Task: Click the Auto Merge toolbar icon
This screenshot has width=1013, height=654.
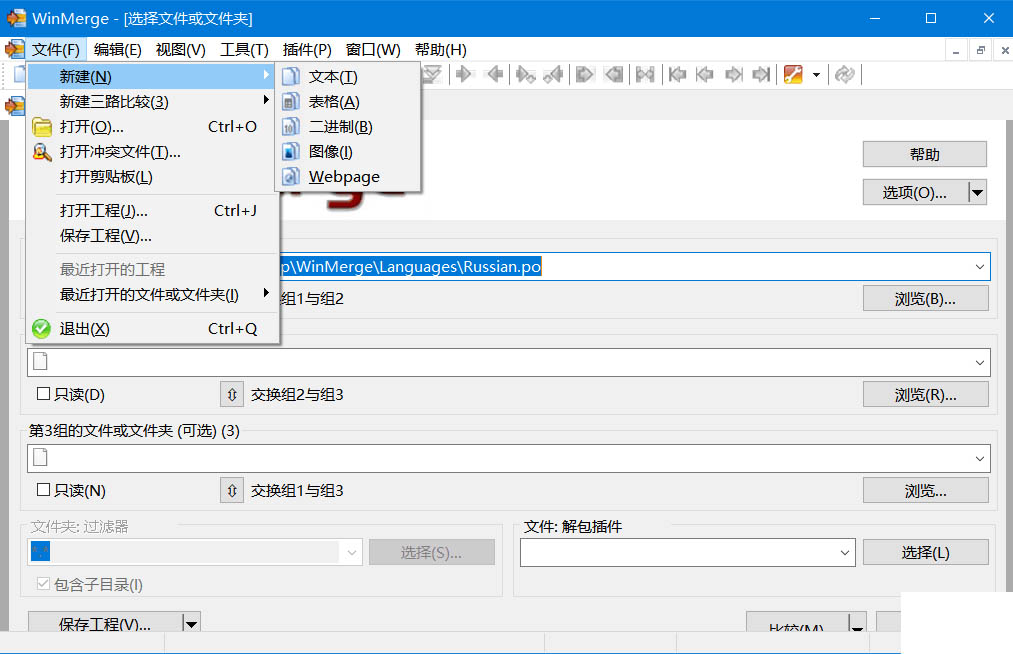Action: (x=645, y=75)
